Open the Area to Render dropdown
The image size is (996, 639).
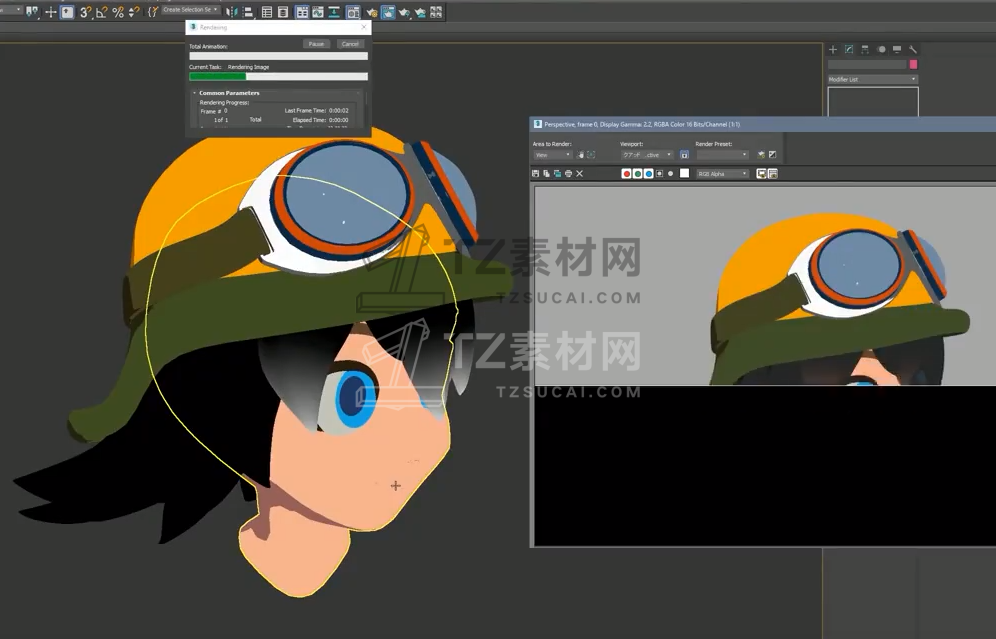(552, 155)
